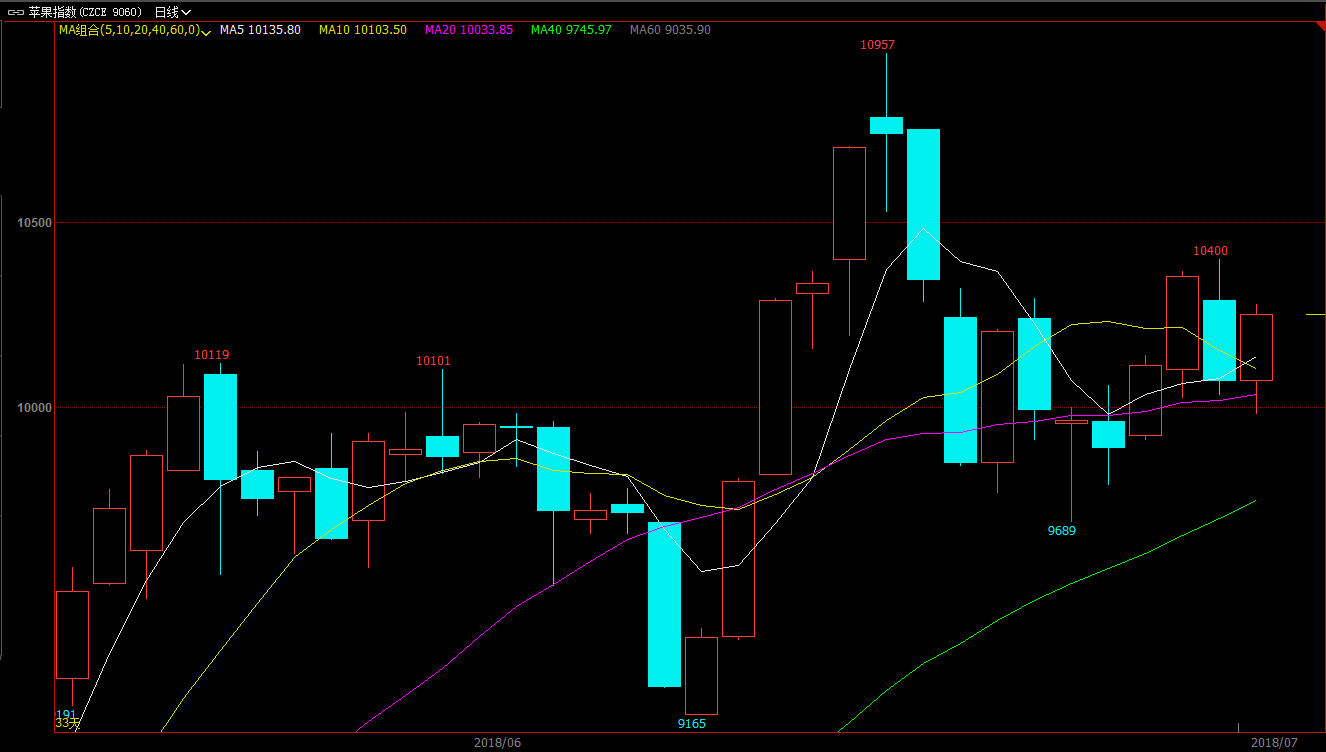Select the hollow candle with 9165 low
1326x752 pixels.
click(701, 676)
